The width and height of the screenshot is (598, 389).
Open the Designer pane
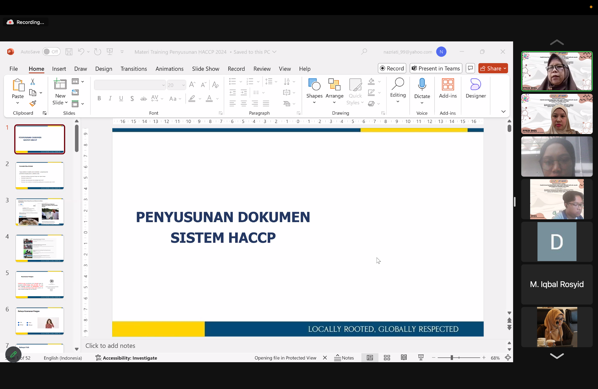[x=475, y=88]
